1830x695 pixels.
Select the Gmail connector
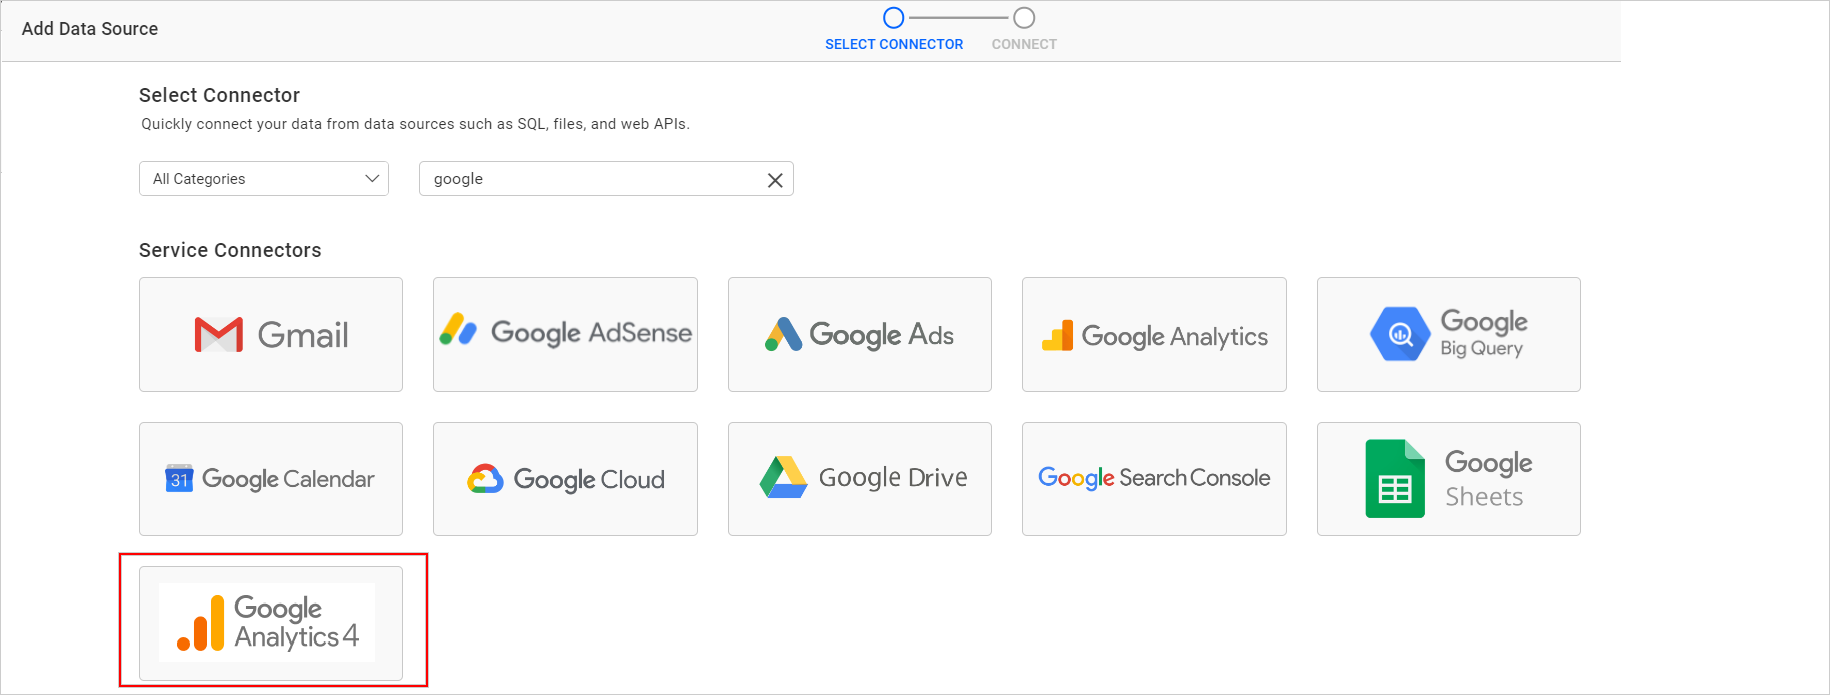(271, 334)
